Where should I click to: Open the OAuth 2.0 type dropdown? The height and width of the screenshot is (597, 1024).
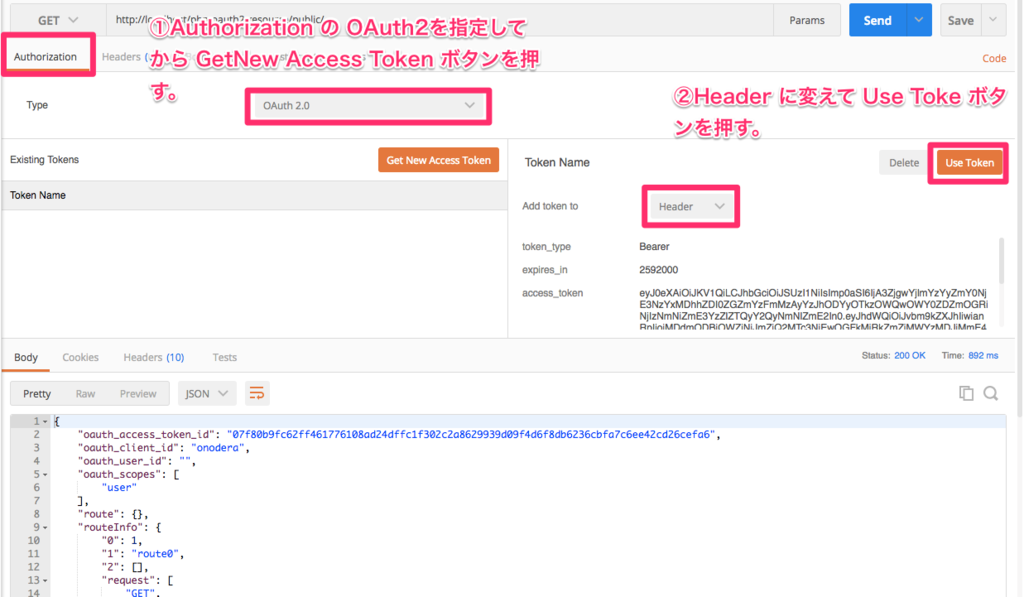(x=368, y=106)
